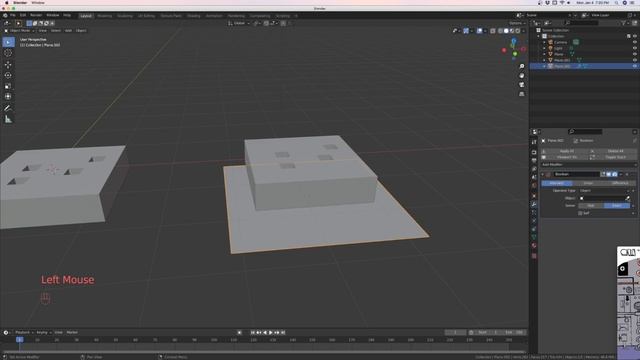The height and width of the screenshot is (360, 640).
Task: Open Keying dropdown in timeline
Action: (43, 333)
